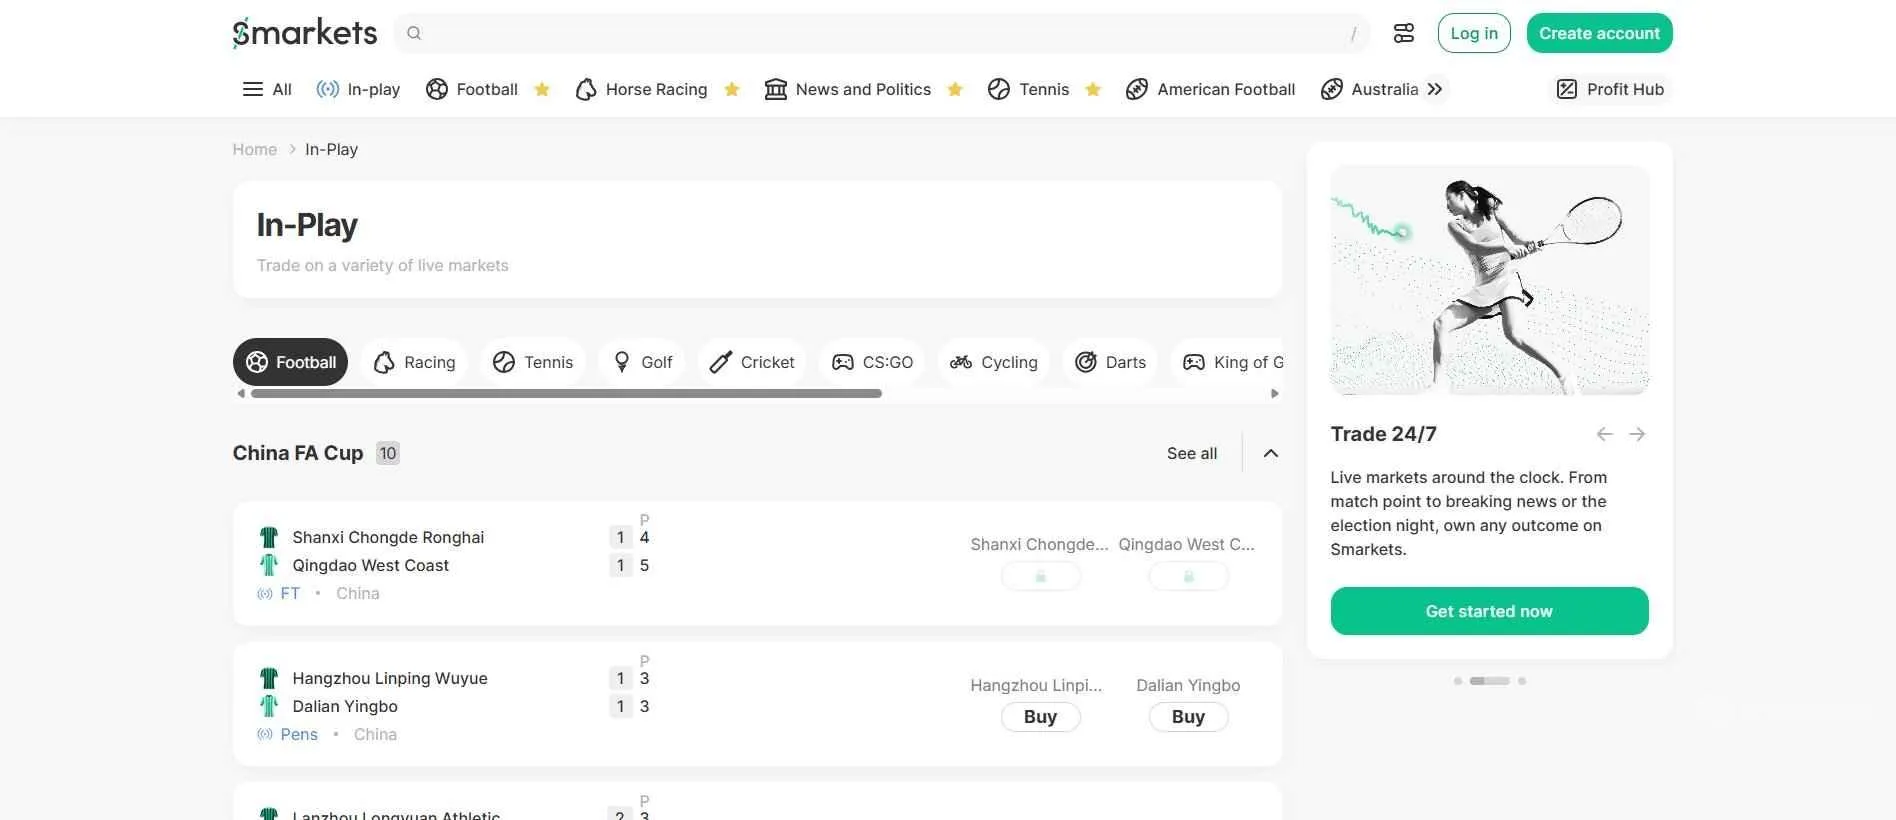
Task: Open Tennis in the top navigation
Action: 1028,89
